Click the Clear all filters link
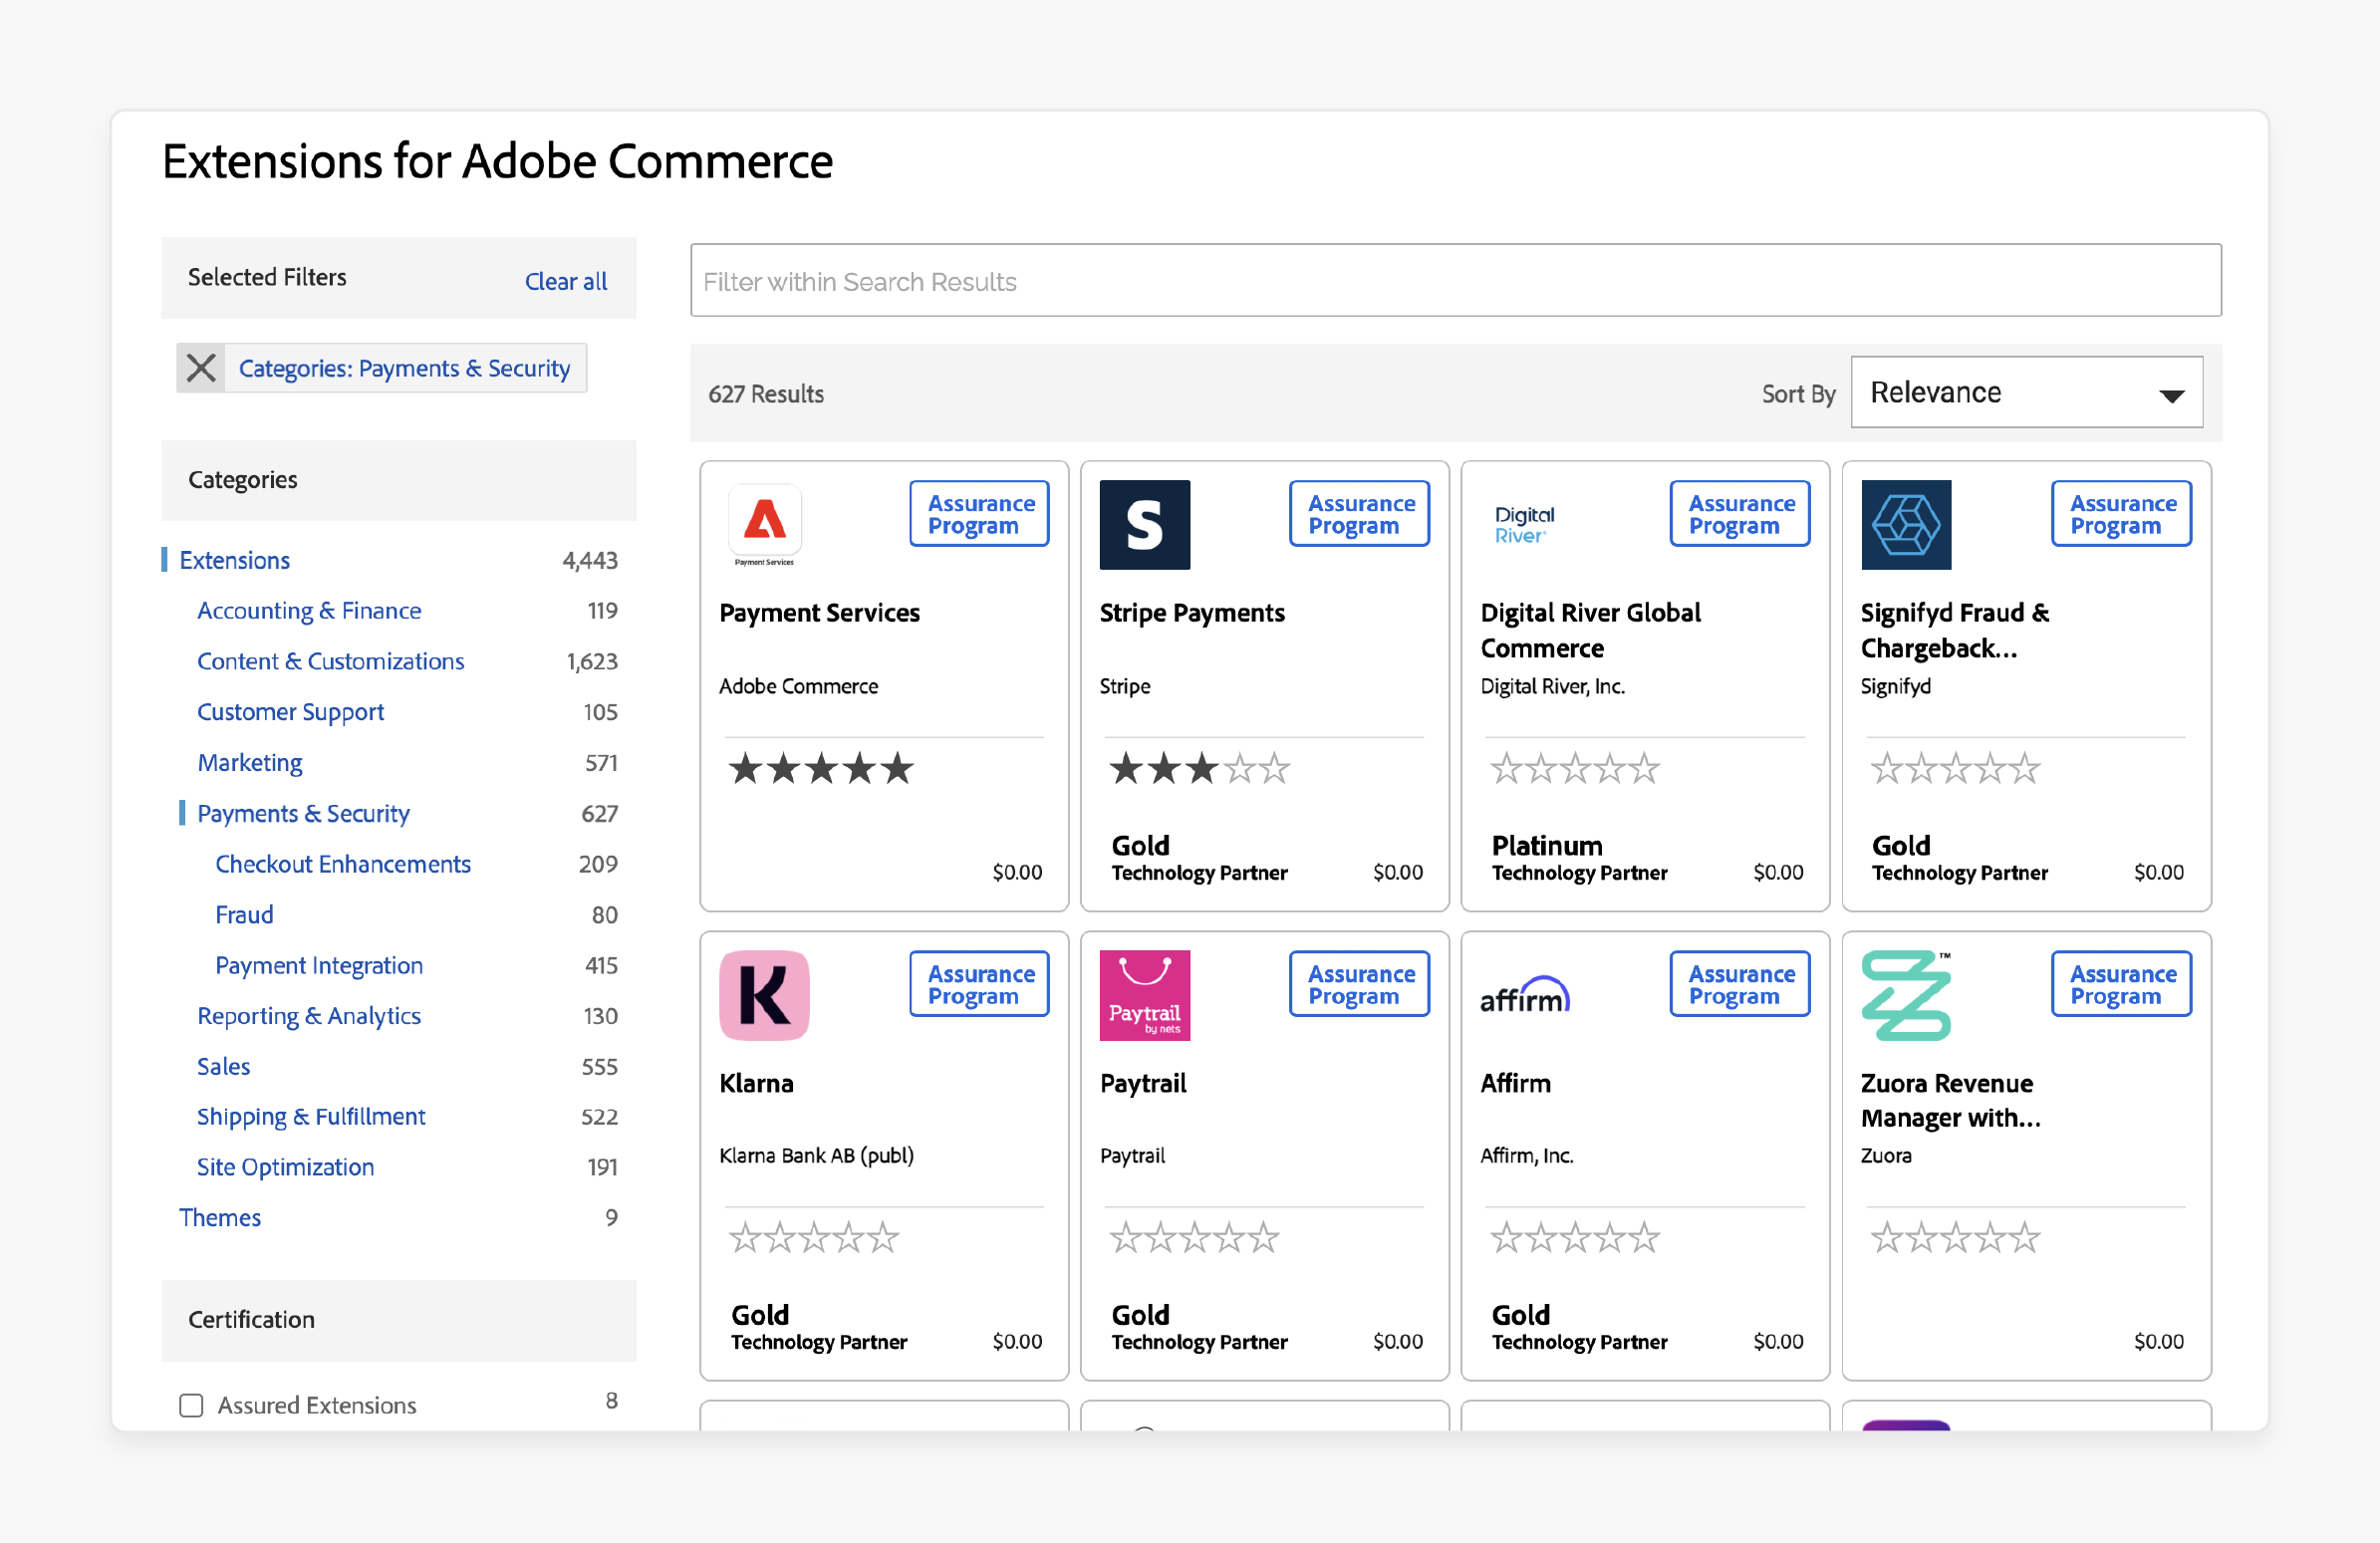Screen dimensions: 2380x1543 pyautogui.click(x=566, y=277)
